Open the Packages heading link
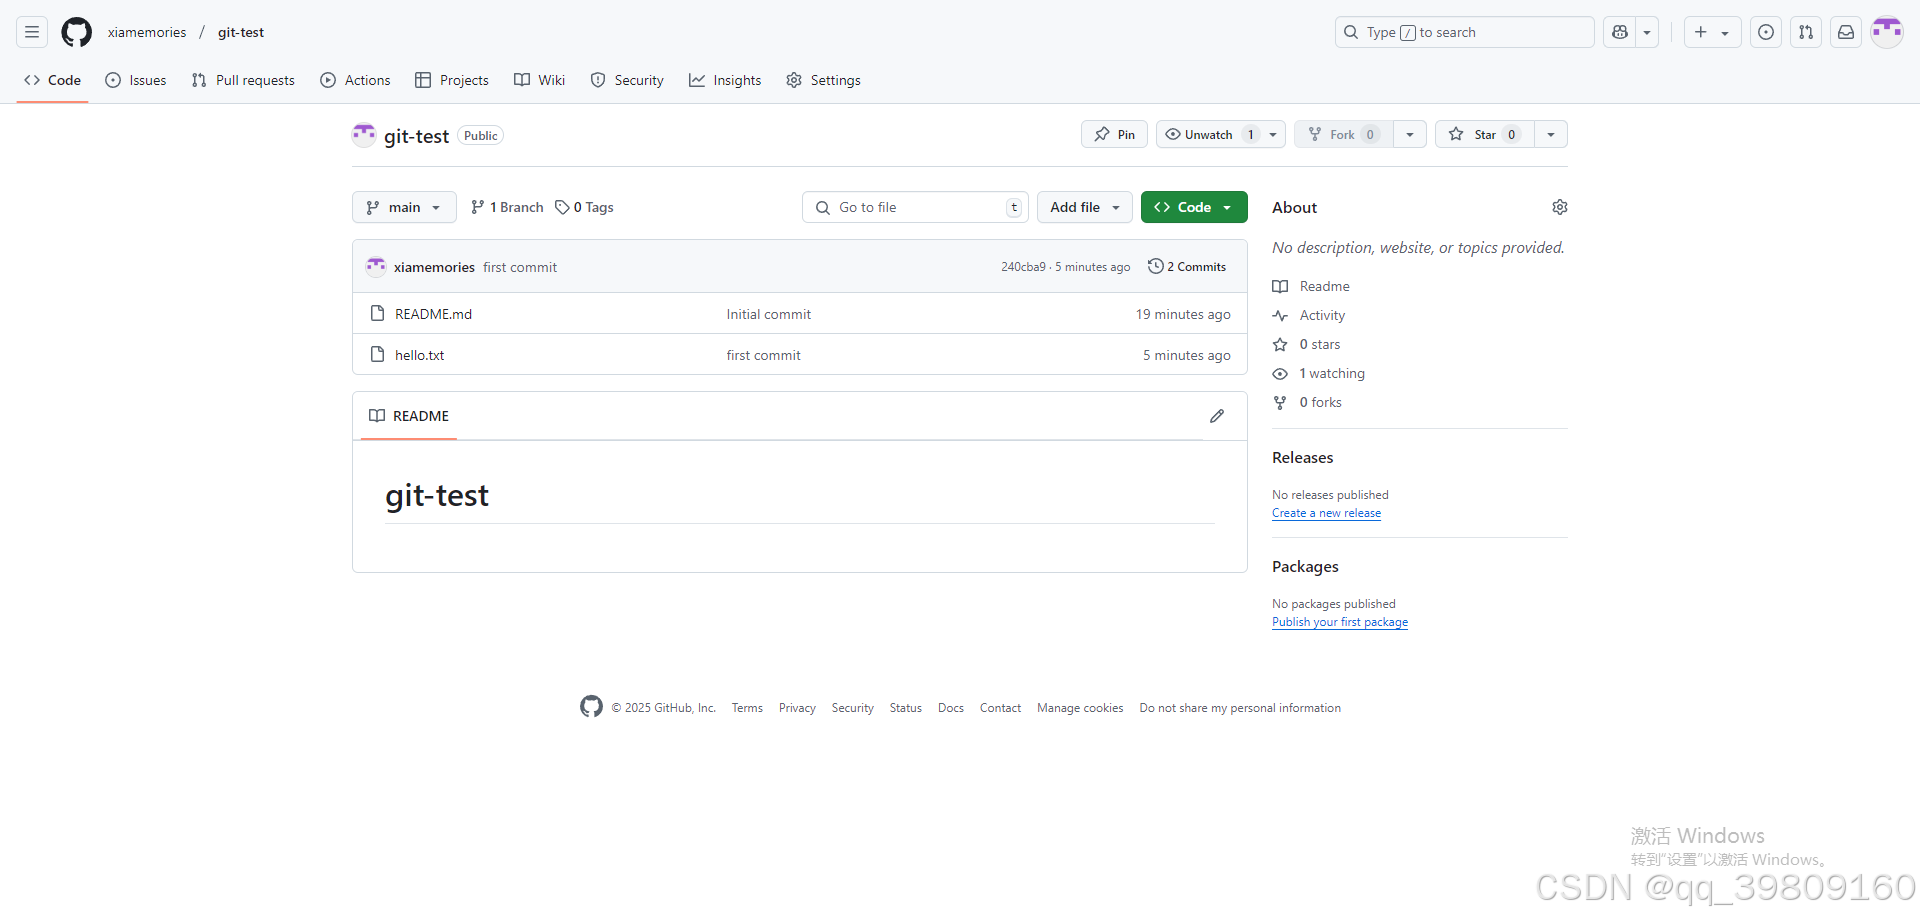 click(x=1305, y=566)
